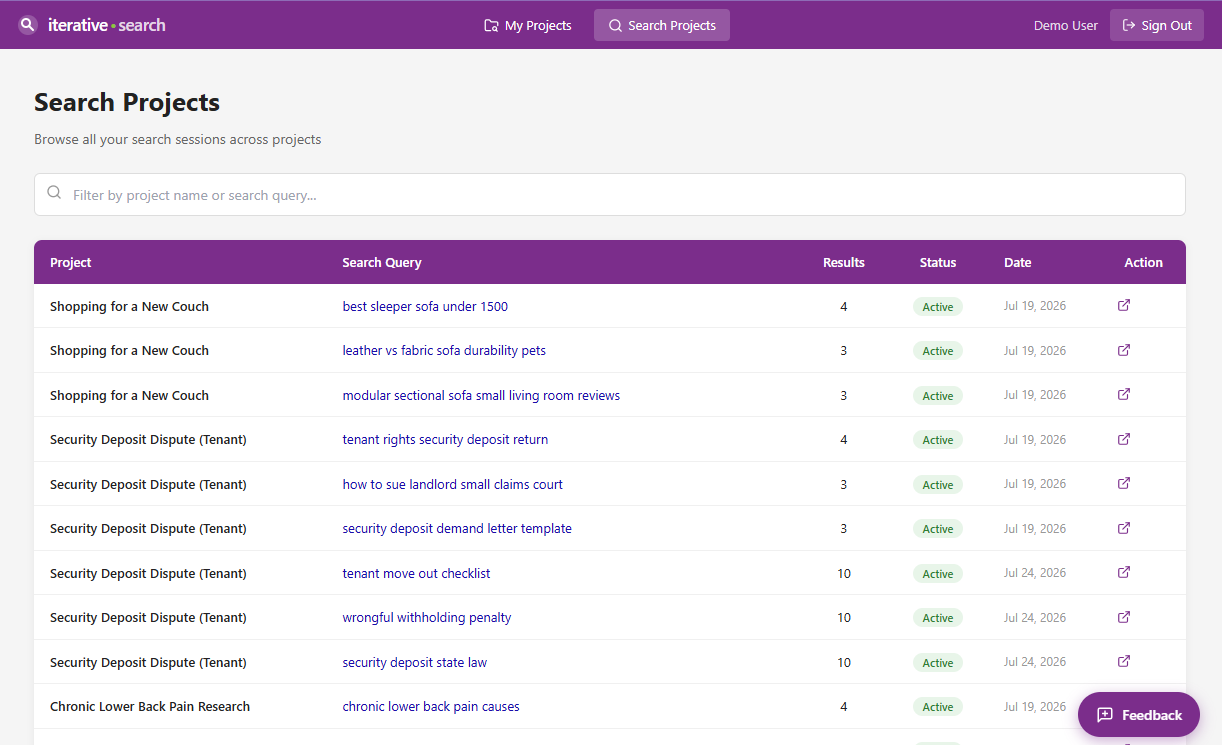The image size is (1222, 745).
Task: Open 'tenant rights security deposit return' query
Action: (445, 440)
